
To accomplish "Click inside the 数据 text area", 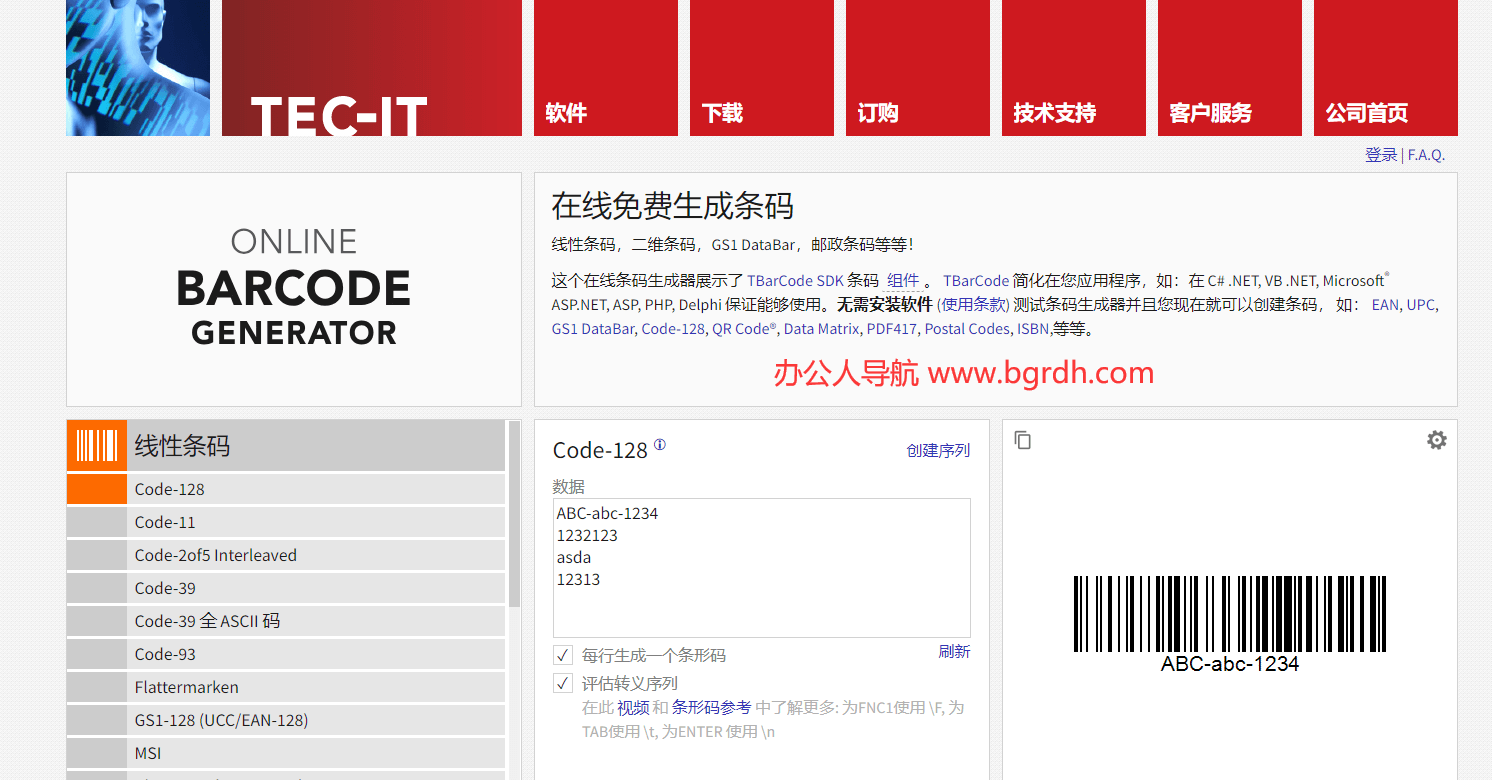I will 761,600.
